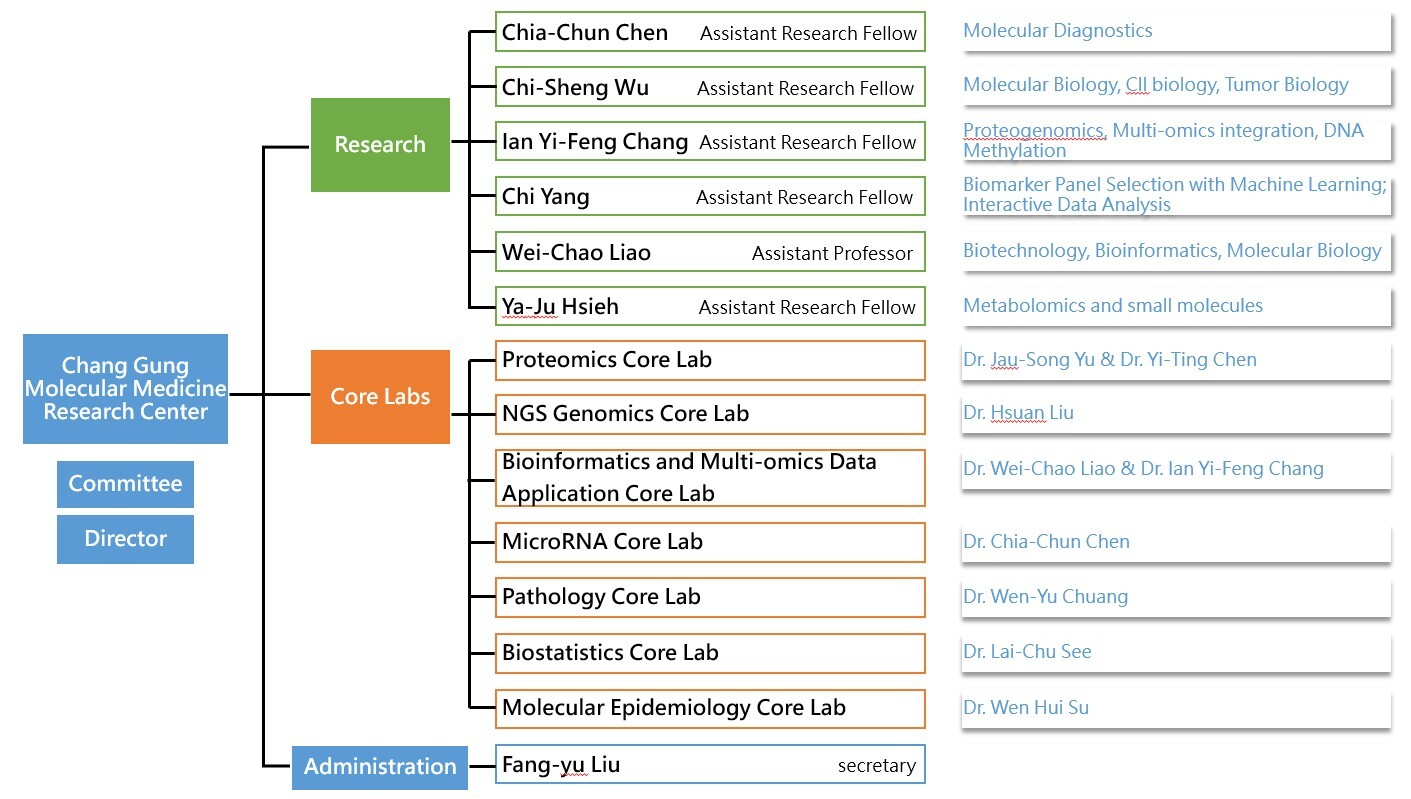Click the Fang-yu Liu secretary box
This screenshot has height=799, width=1411.
[709, 765]
